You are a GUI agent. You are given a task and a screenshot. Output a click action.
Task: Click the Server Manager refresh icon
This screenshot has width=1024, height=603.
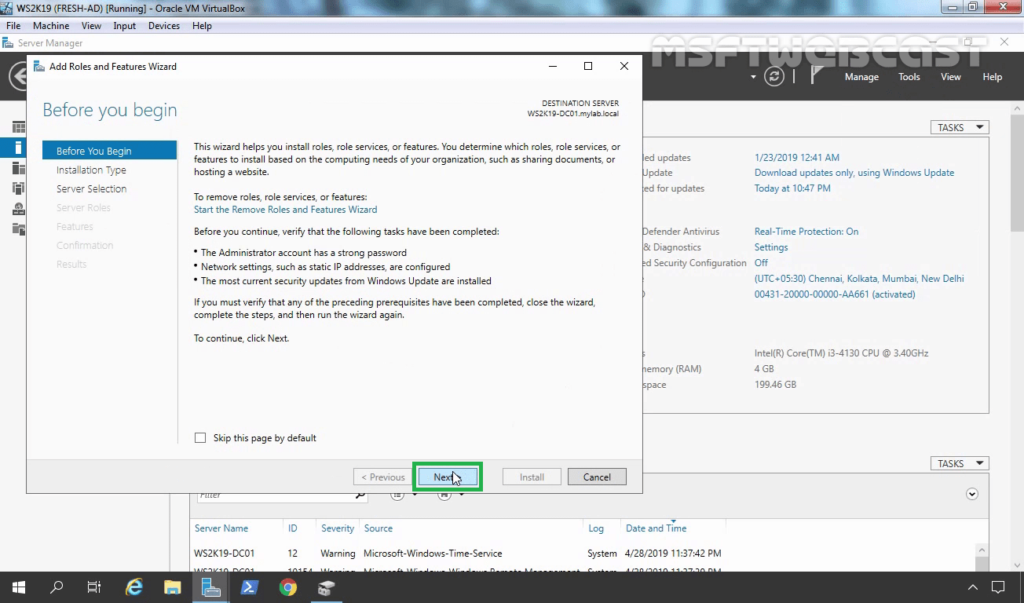coord(774,77)
